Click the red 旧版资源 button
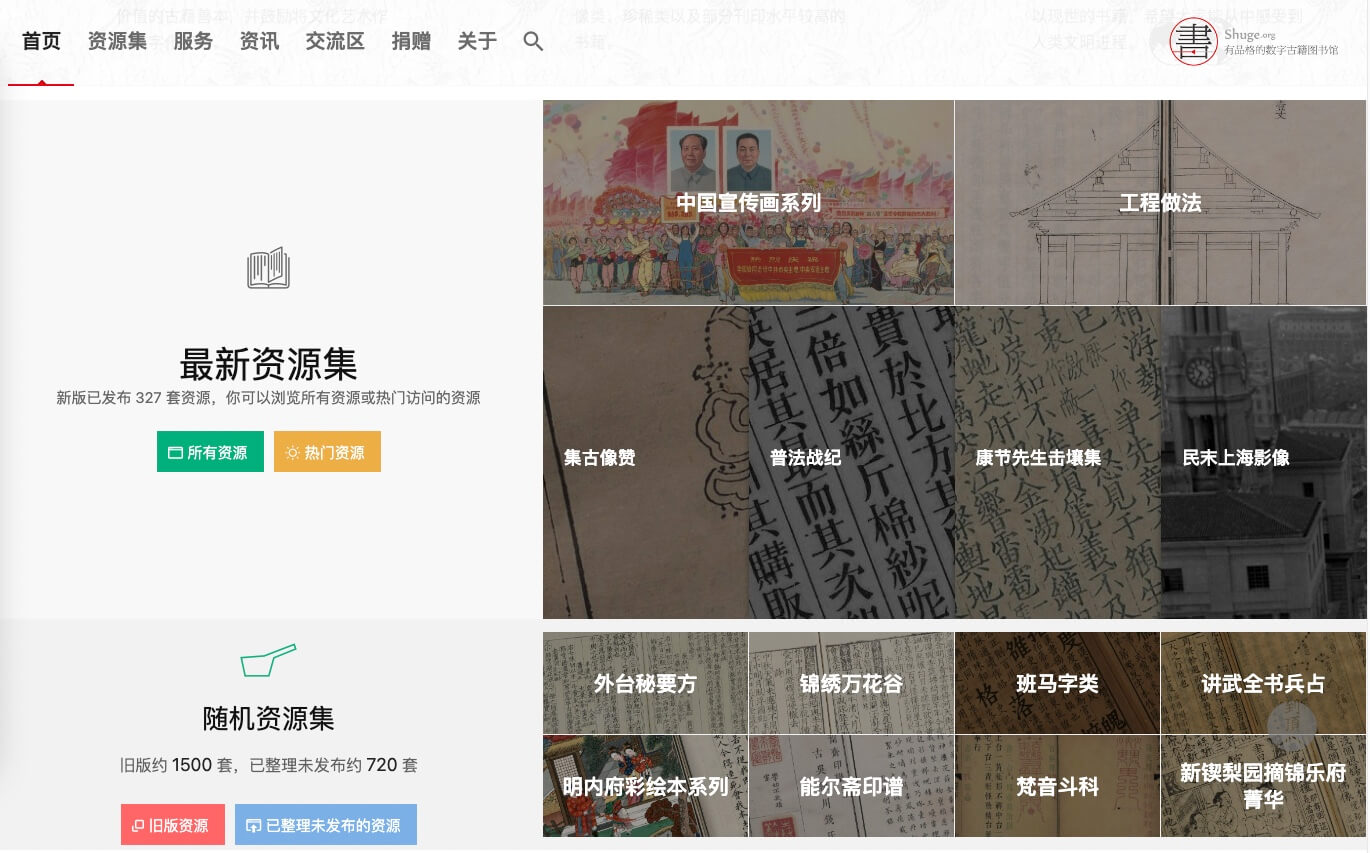 (173, 825)
